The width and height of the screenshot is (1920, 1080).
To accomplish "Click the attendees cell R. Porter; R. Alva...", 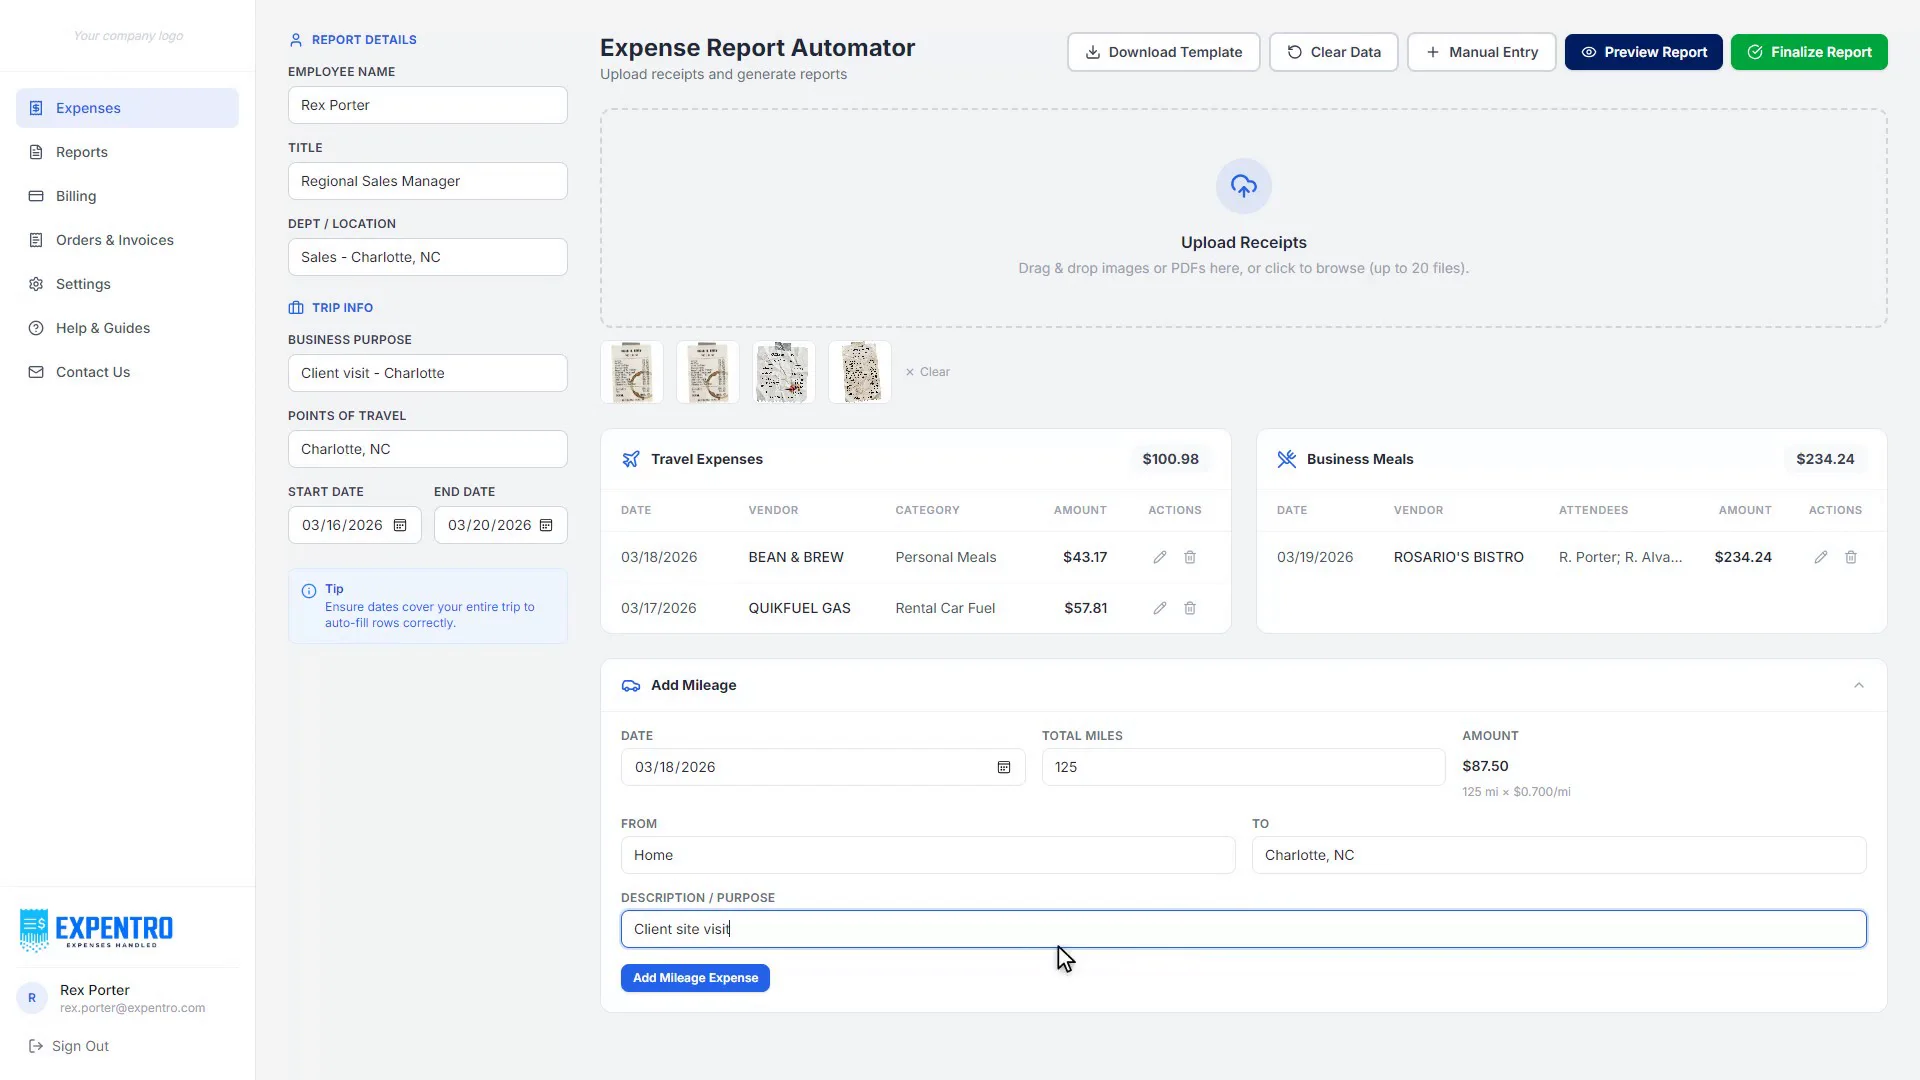I will coord(1620,557).
